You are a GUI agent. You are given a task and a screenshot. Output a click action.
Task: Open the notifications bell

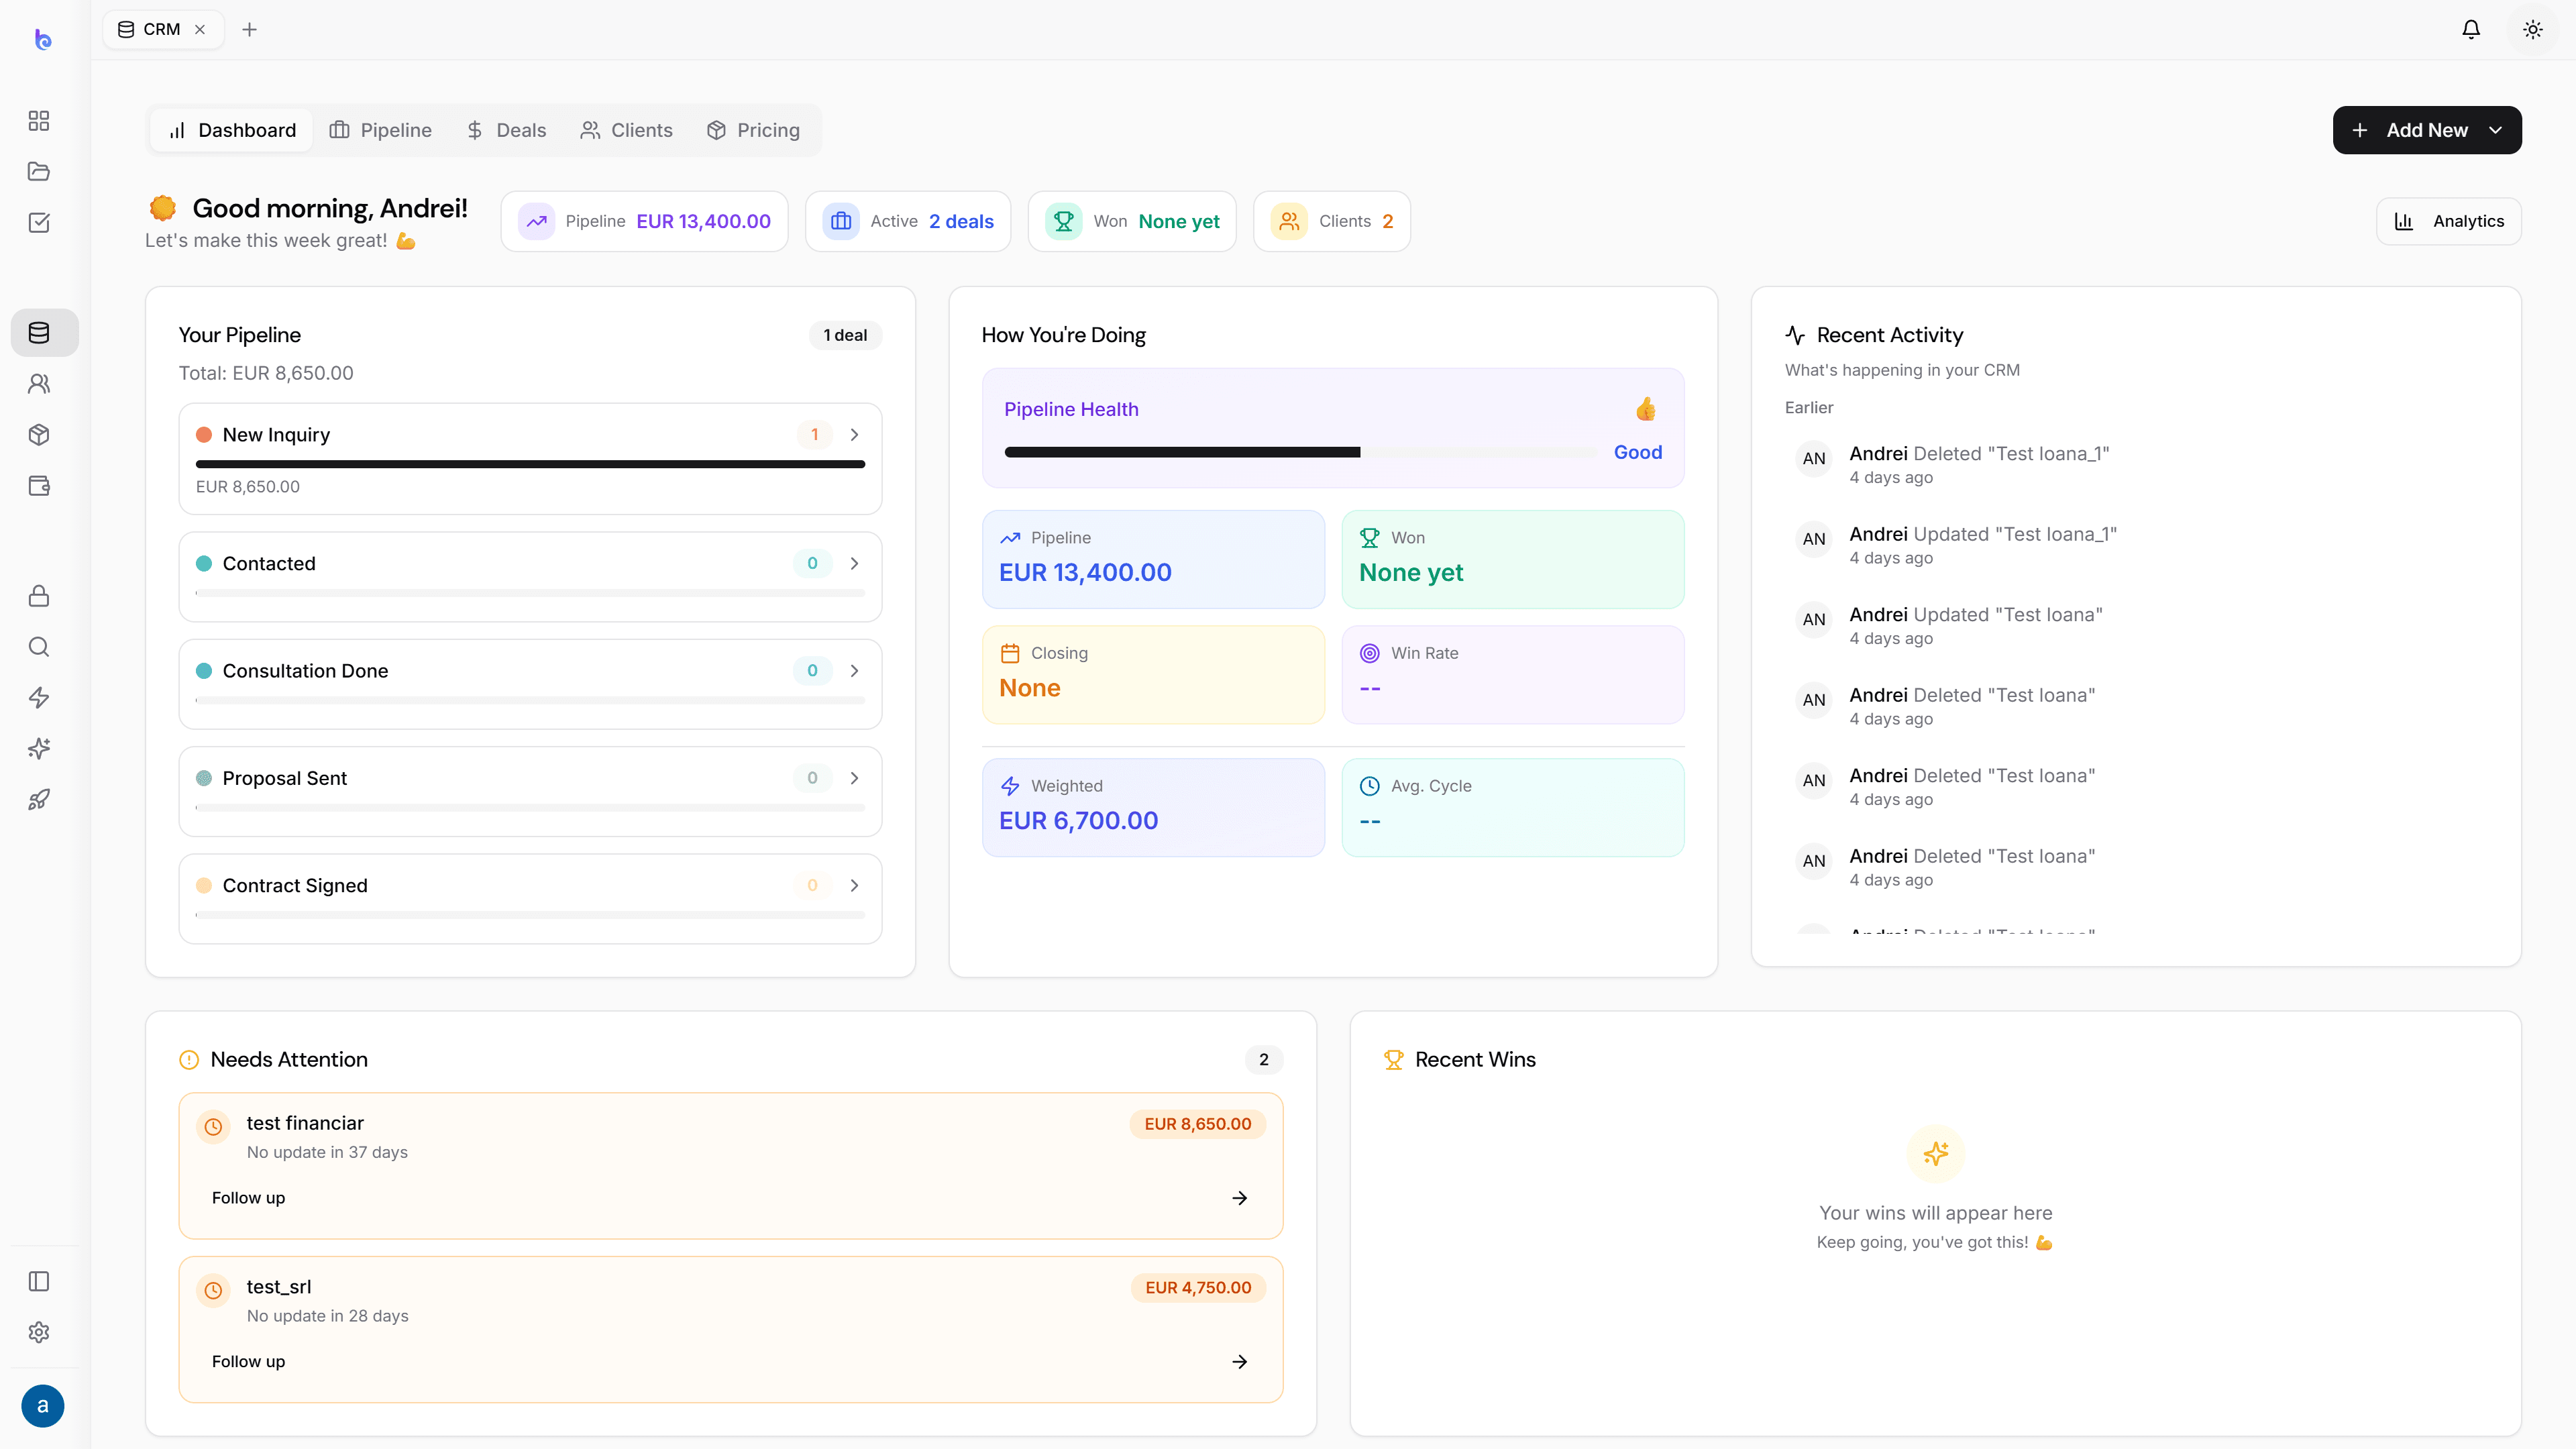[2471, 29]
